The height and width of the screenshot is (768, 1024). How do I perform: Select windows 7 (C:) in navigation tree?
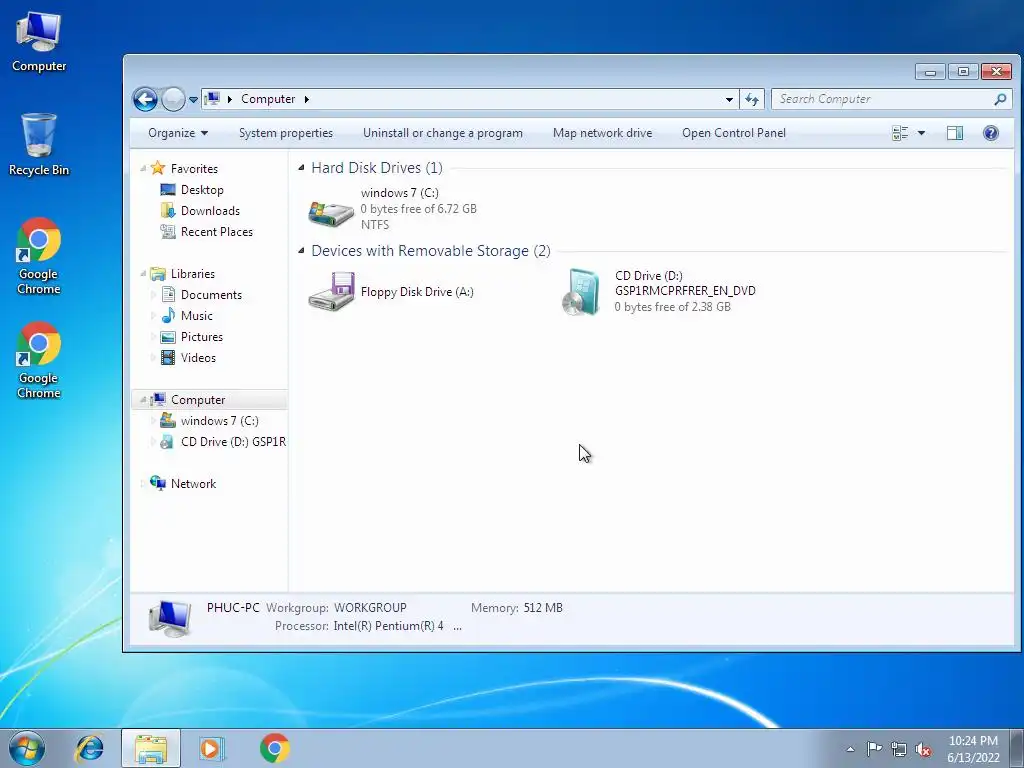(219, 421)
